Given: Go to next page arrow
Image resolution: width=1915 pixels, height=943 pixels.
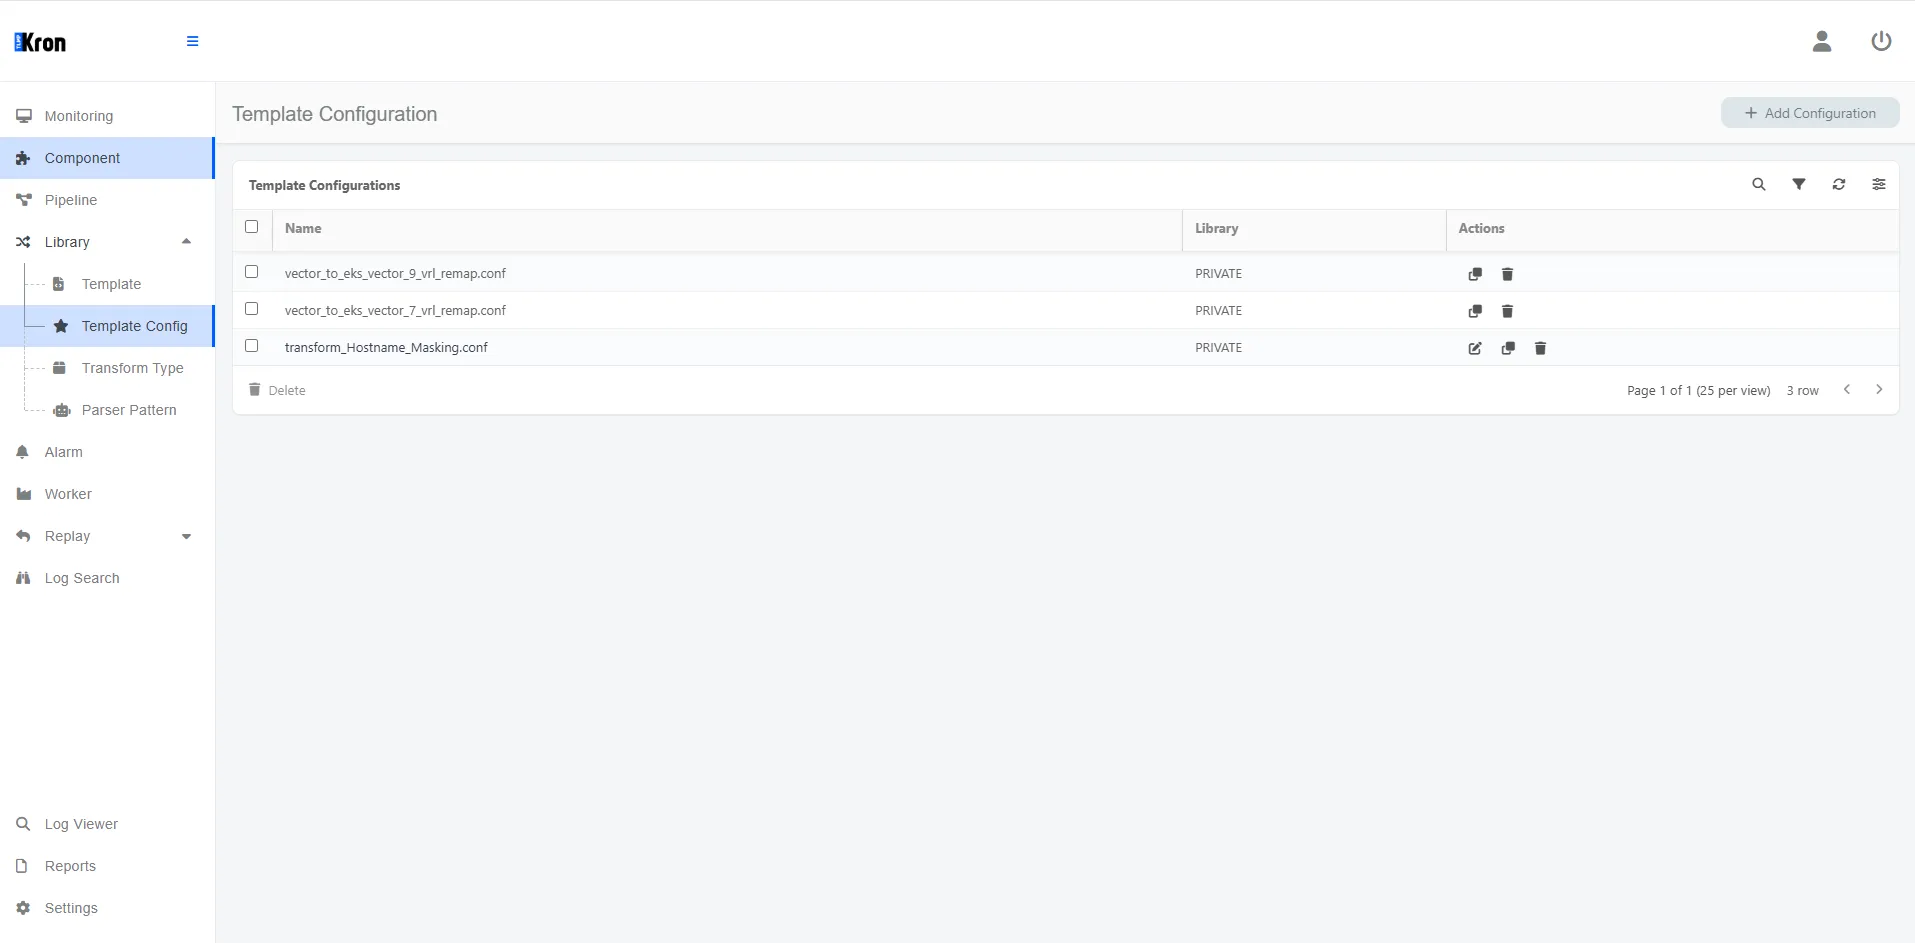Looking at the screenshot, I should (1879, 390).
